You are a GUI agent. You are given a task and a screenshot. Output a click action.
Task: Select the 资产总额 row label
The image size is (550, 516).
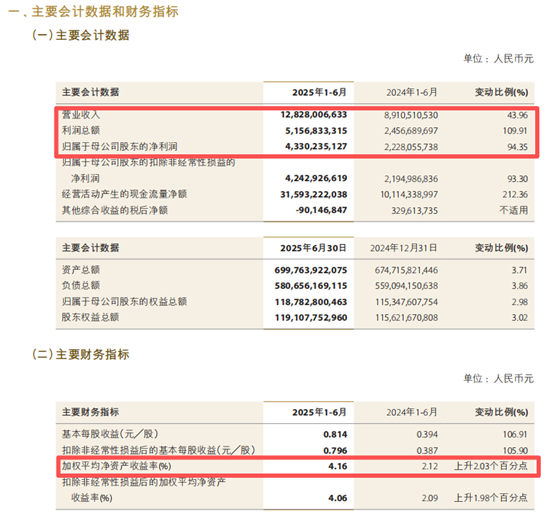pyautogui.click(x=81, y=270)
